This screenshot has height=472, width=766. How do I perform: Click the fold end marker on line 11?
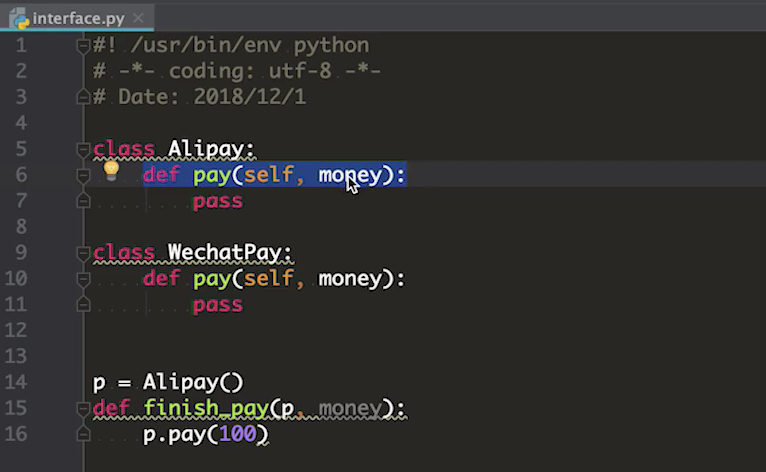tap(83, 304)
